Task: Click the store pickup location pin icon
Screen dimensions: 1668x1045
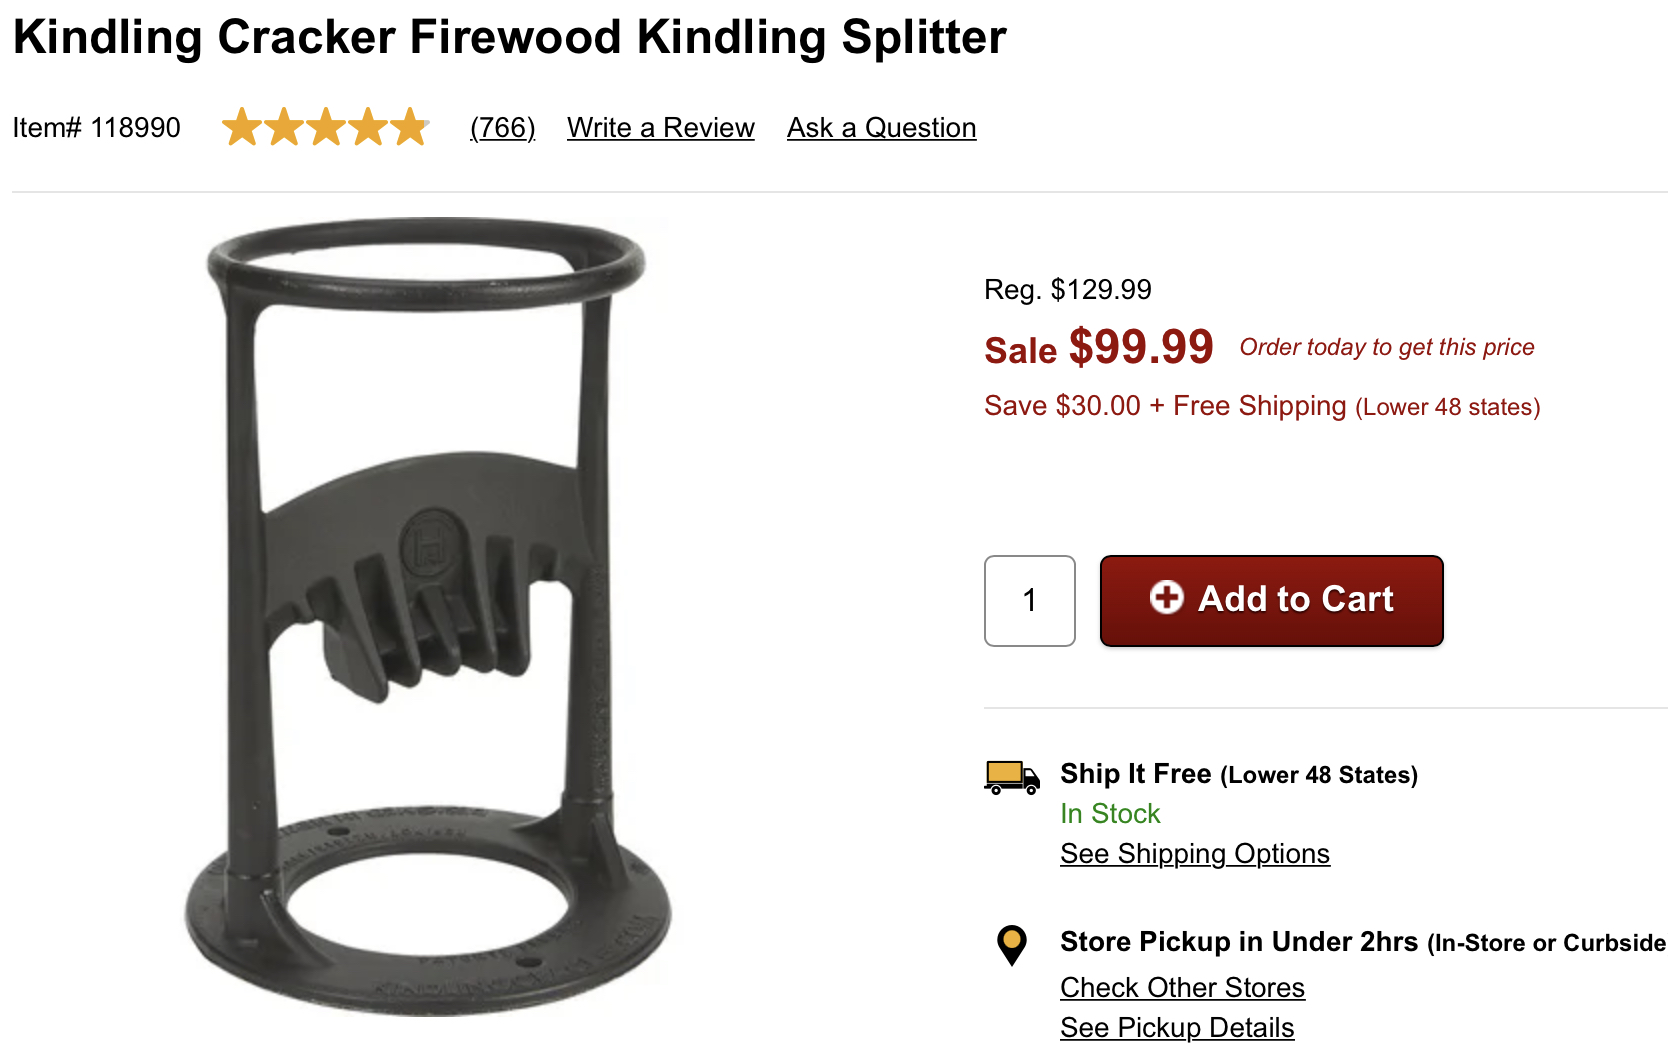Action: coord(1012,944)
